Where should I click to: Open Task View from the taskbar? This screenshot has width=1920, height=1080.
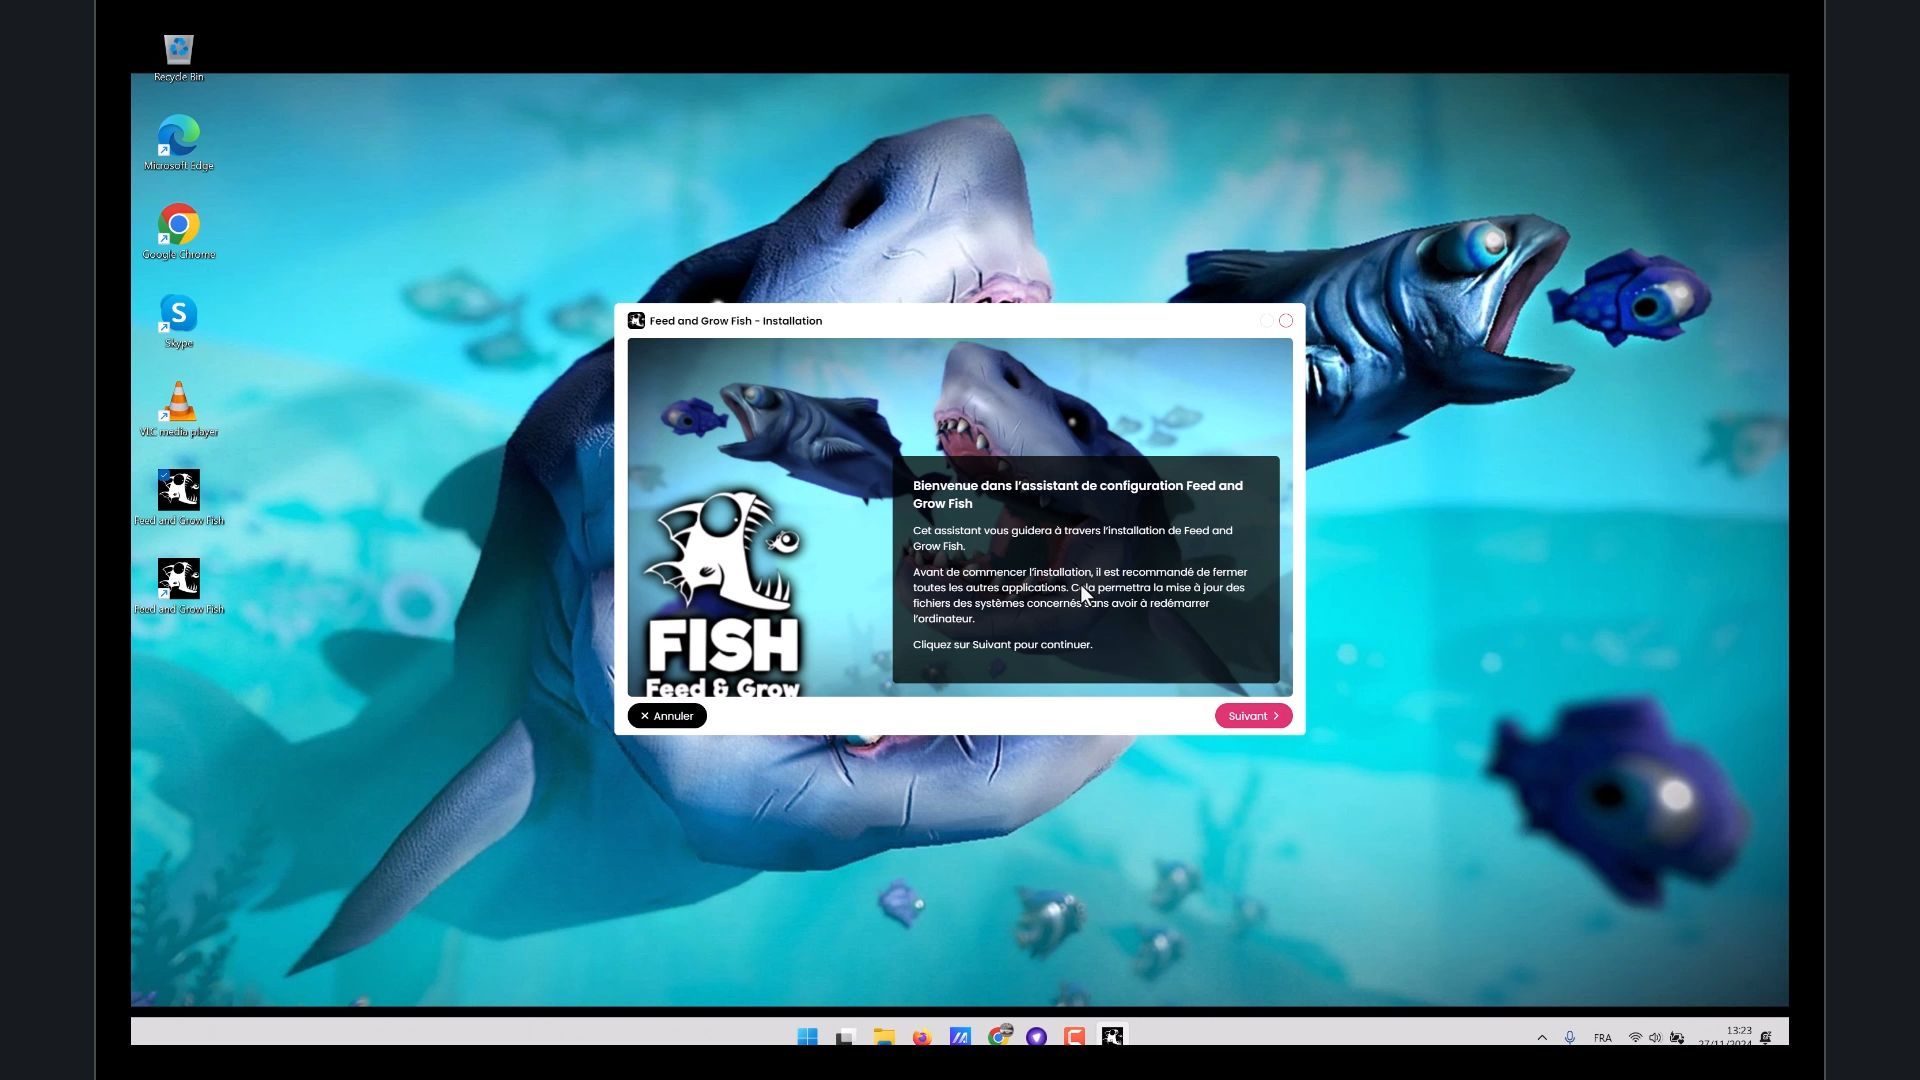(x=846, y=1036)
